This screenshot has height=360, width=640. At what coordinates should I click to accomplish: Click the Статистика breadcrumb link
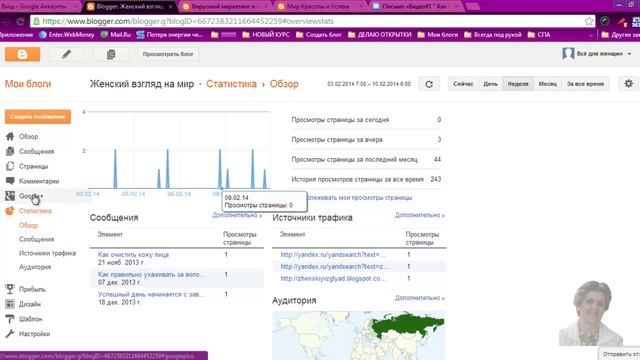[231, 84]
